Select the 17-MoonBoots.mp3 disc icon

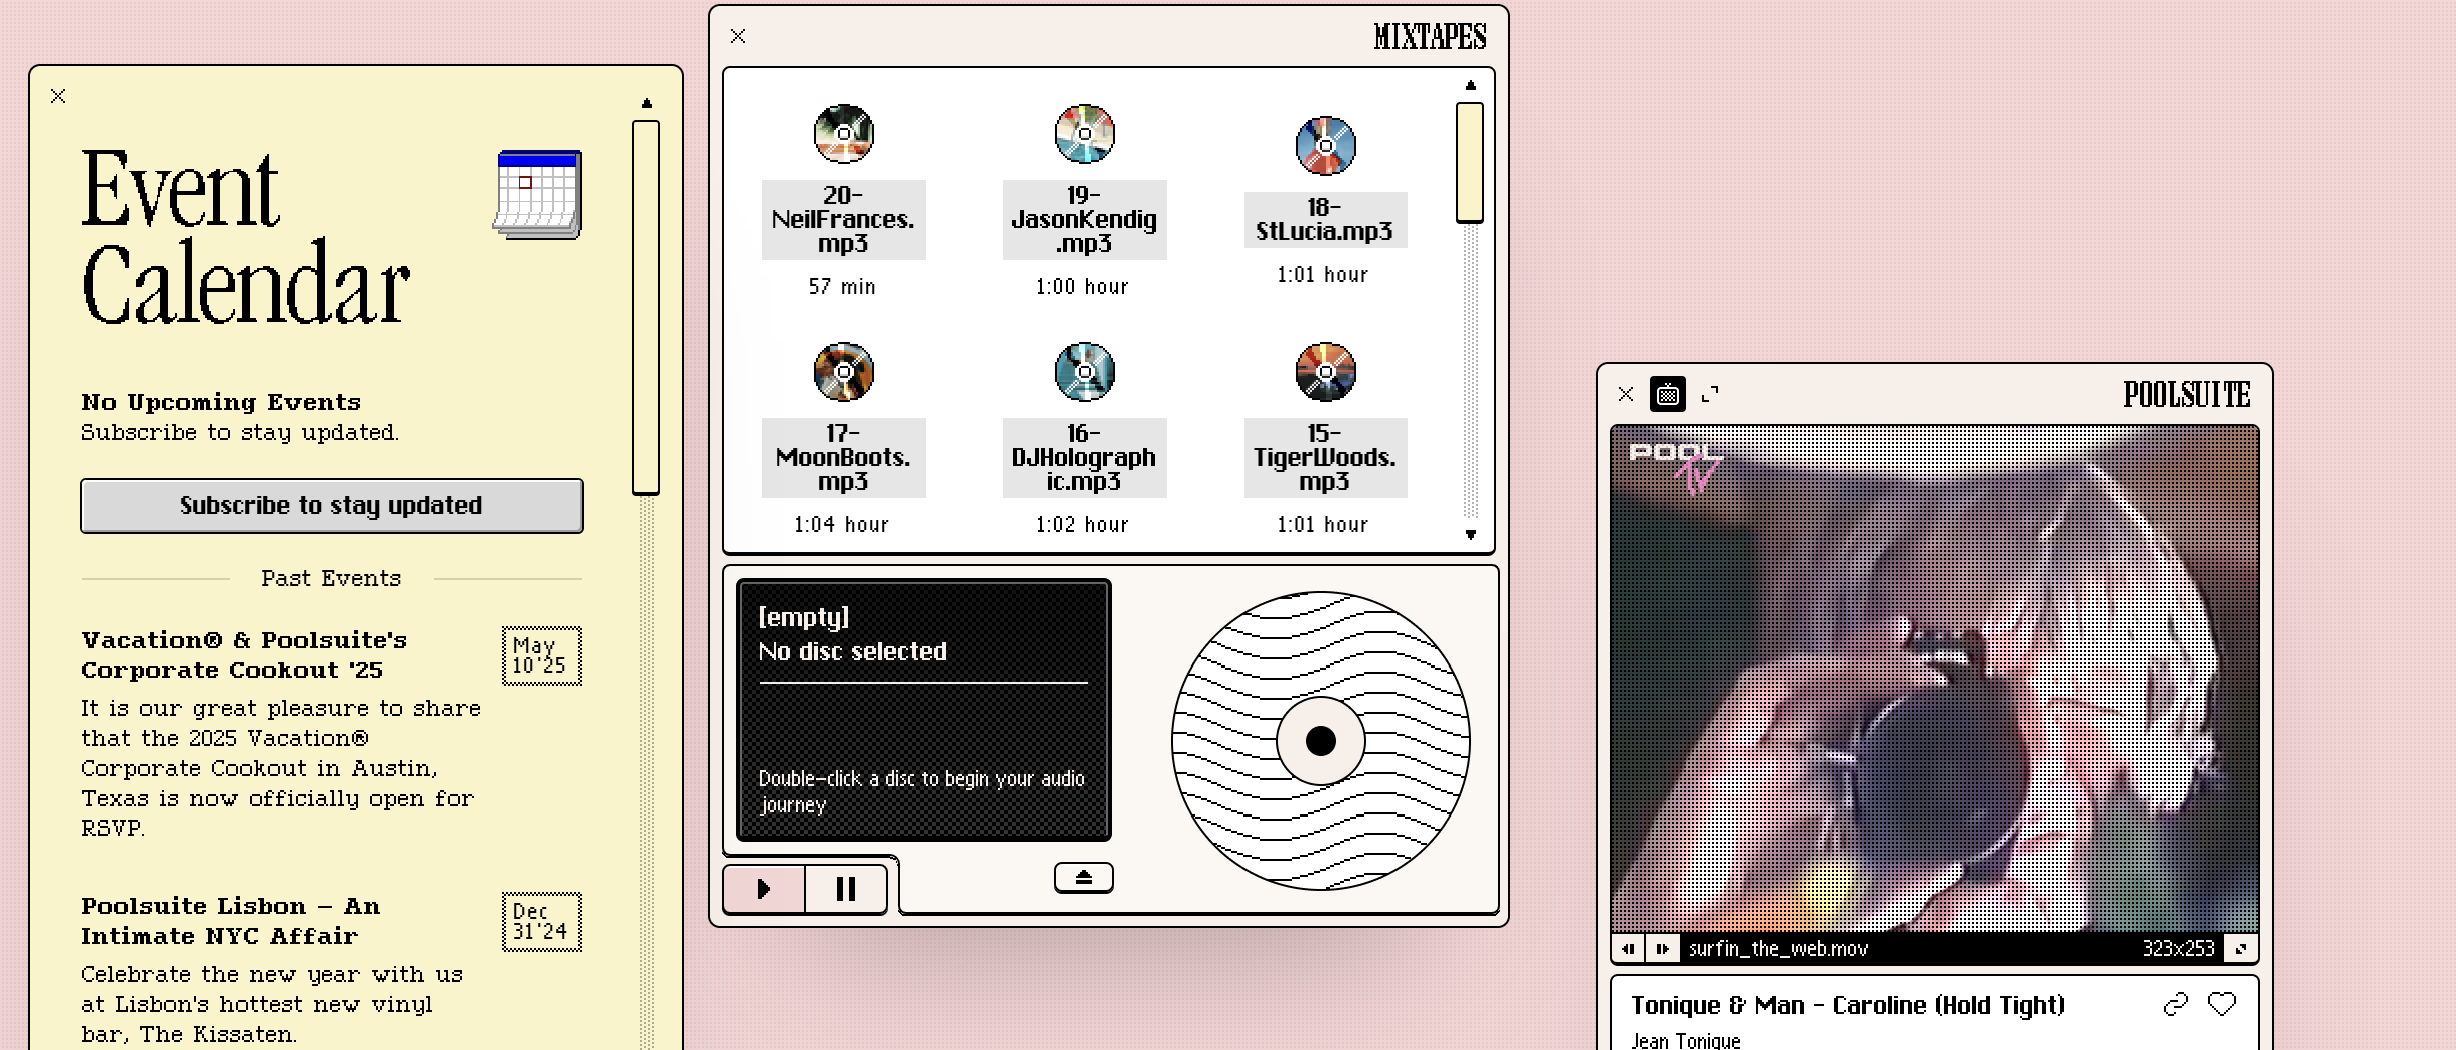pos(843,371)
